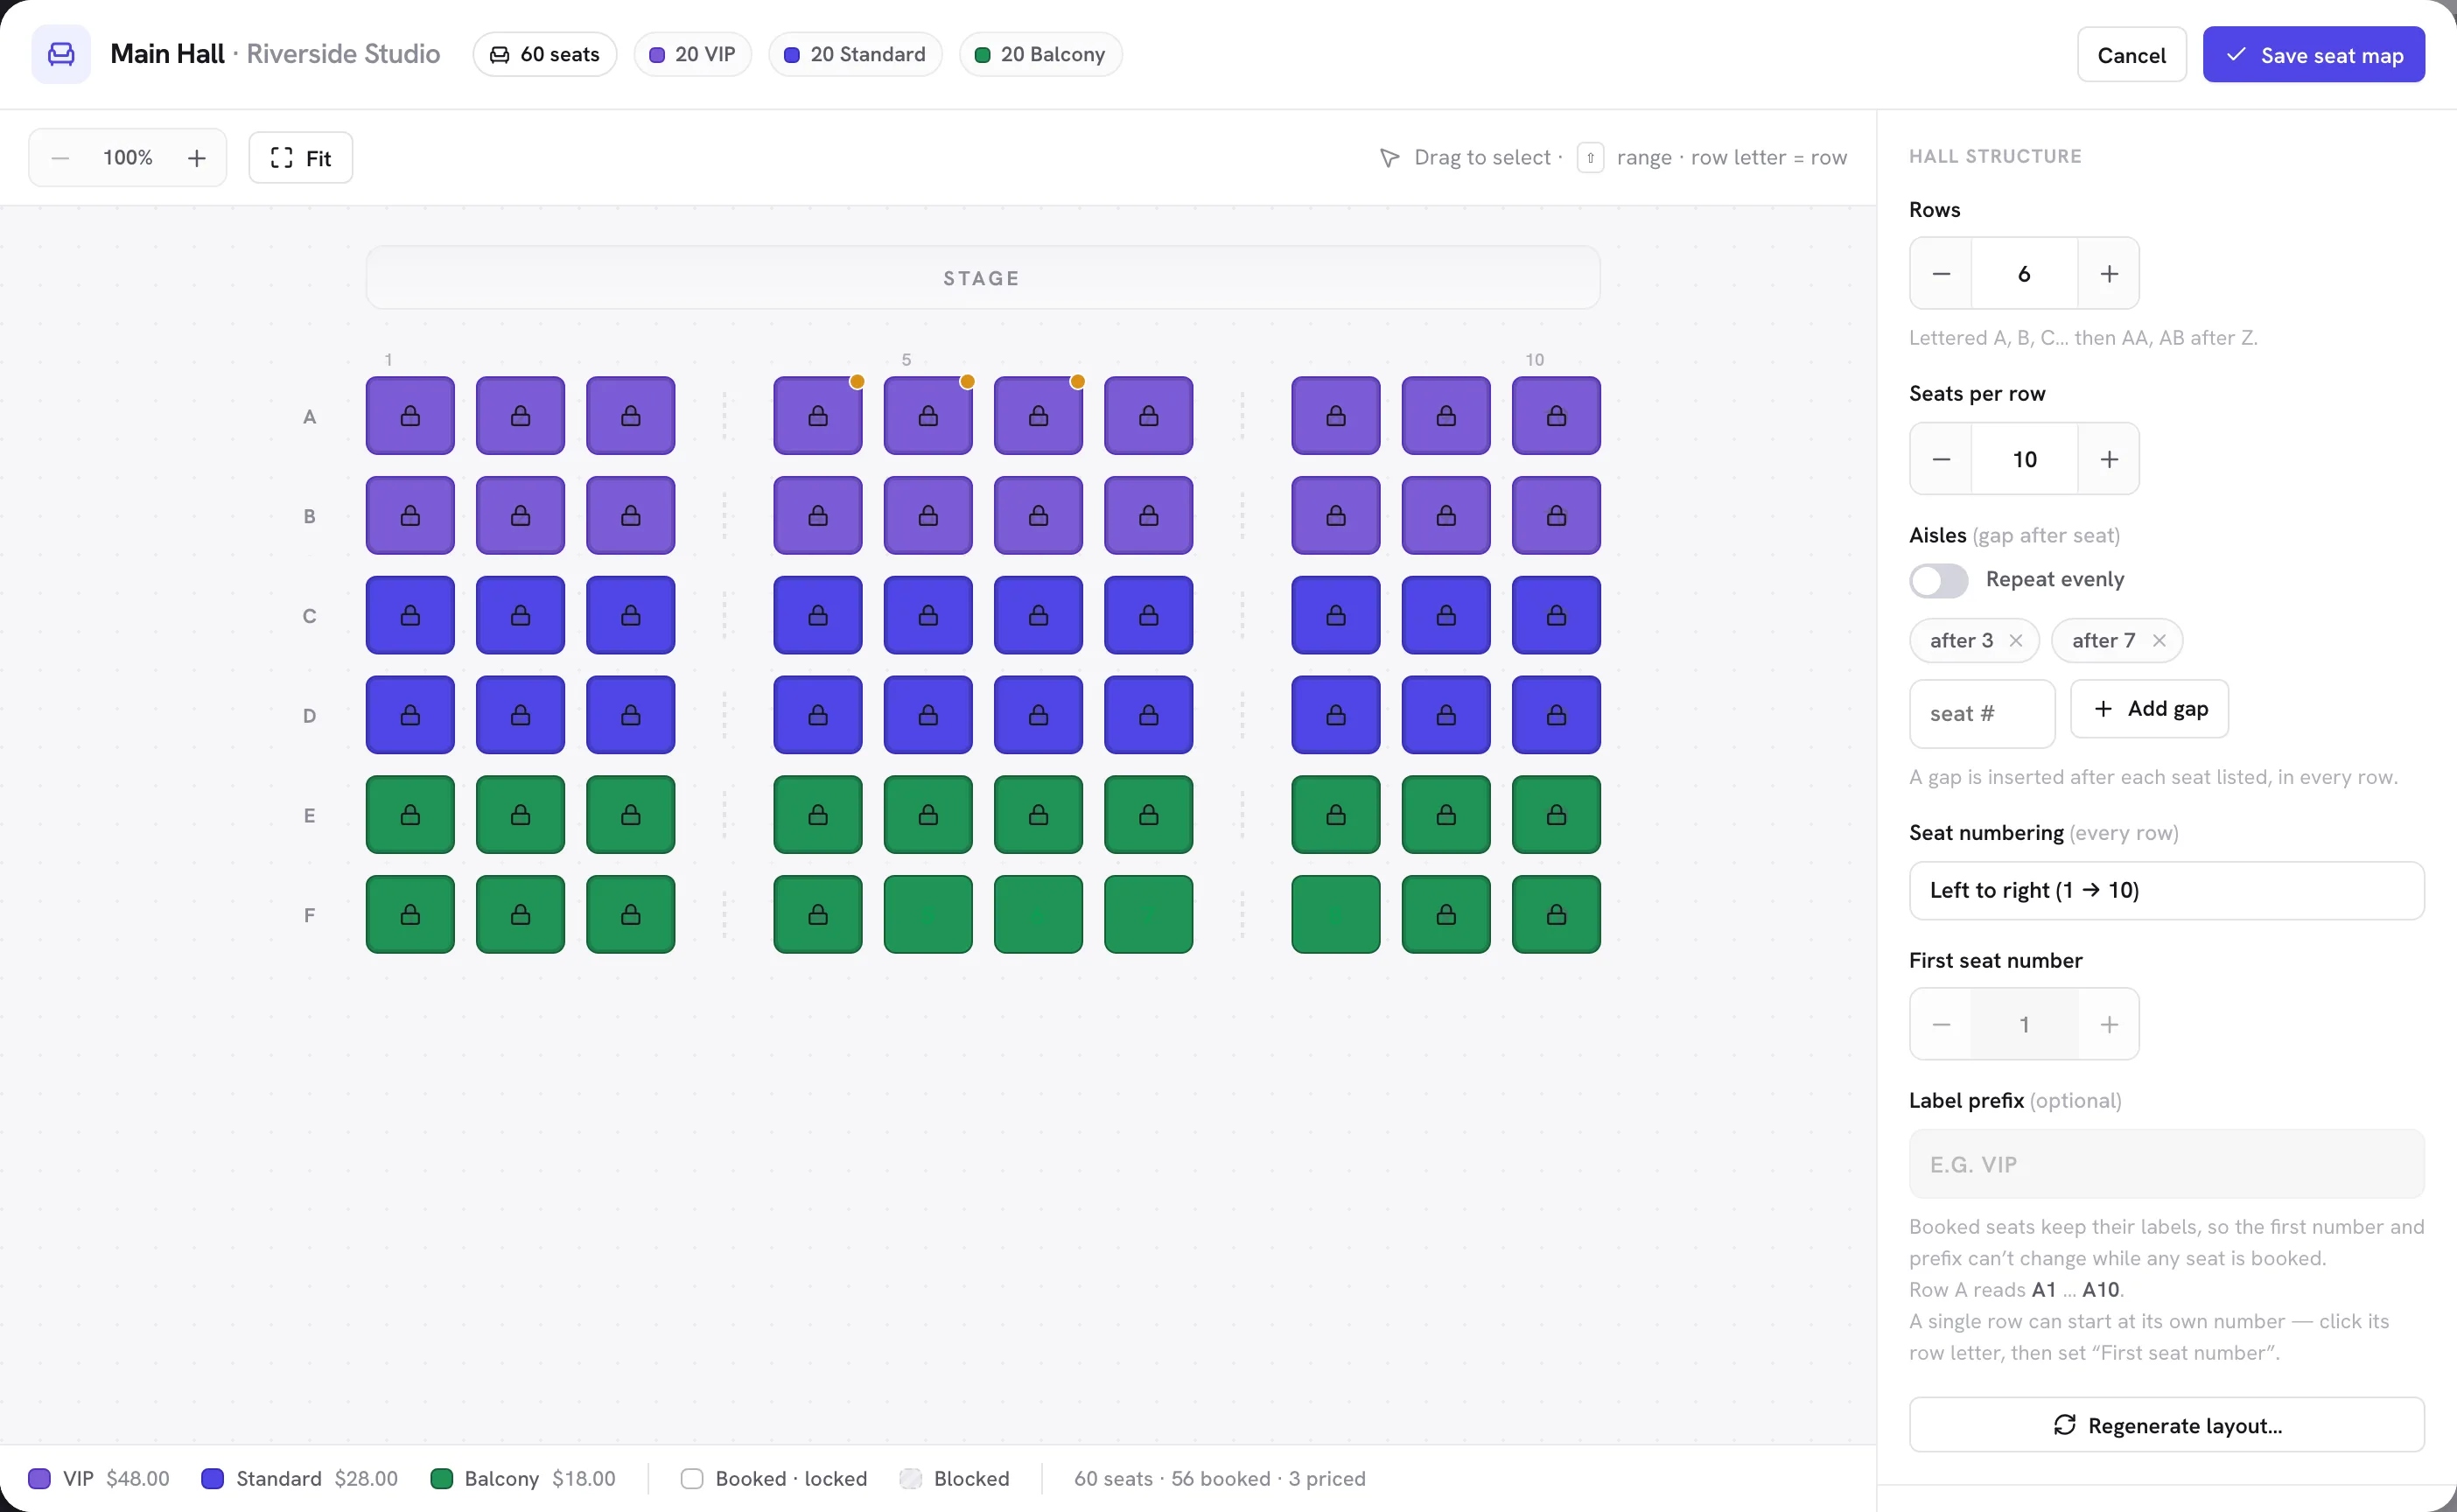Click the seat-map app icon beside Main Hall

(x=61, y=54)
